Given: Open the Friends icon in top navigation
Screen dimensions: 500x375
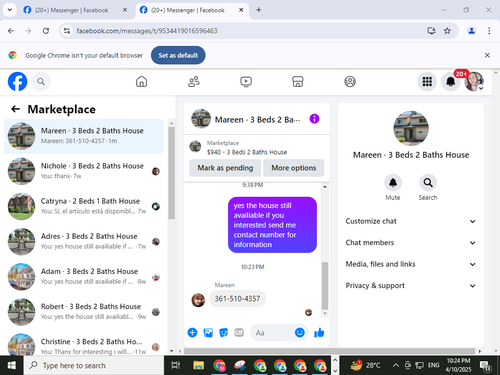Looking at the screenshot, I should [x=194, y=81].
